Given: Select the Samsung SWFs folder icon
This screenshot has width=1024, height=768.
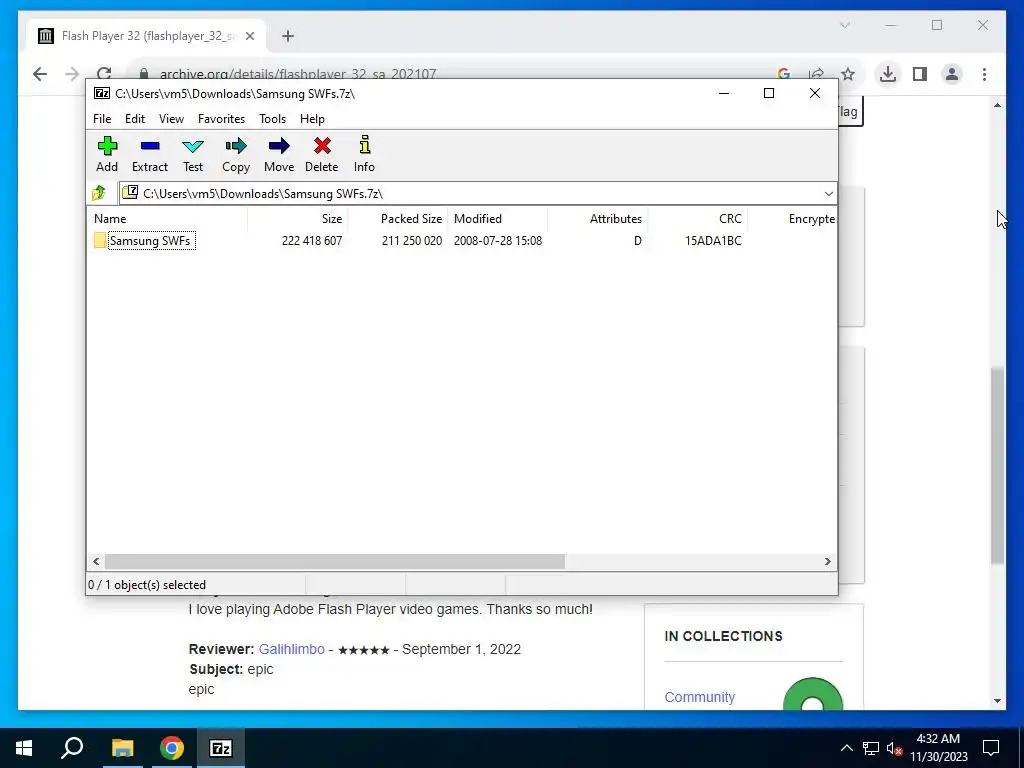Looking at the screenshot, I should pos(100,240).
